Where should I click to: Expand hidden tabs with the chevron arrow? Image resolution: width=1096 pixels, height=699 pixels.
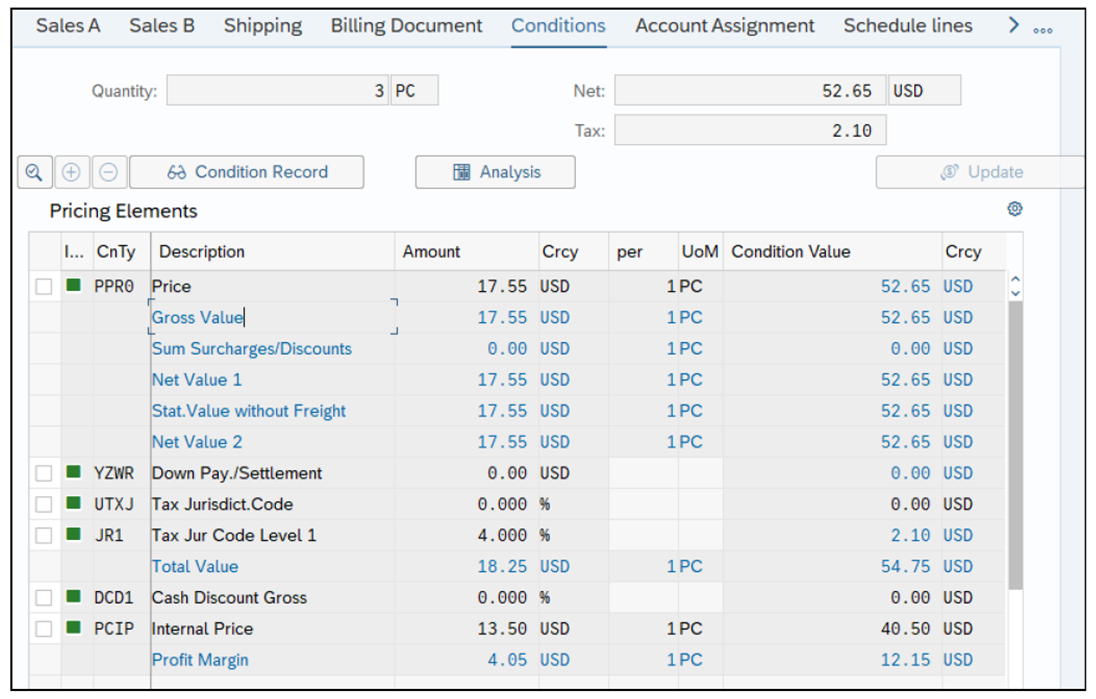tap(1013, 25)
